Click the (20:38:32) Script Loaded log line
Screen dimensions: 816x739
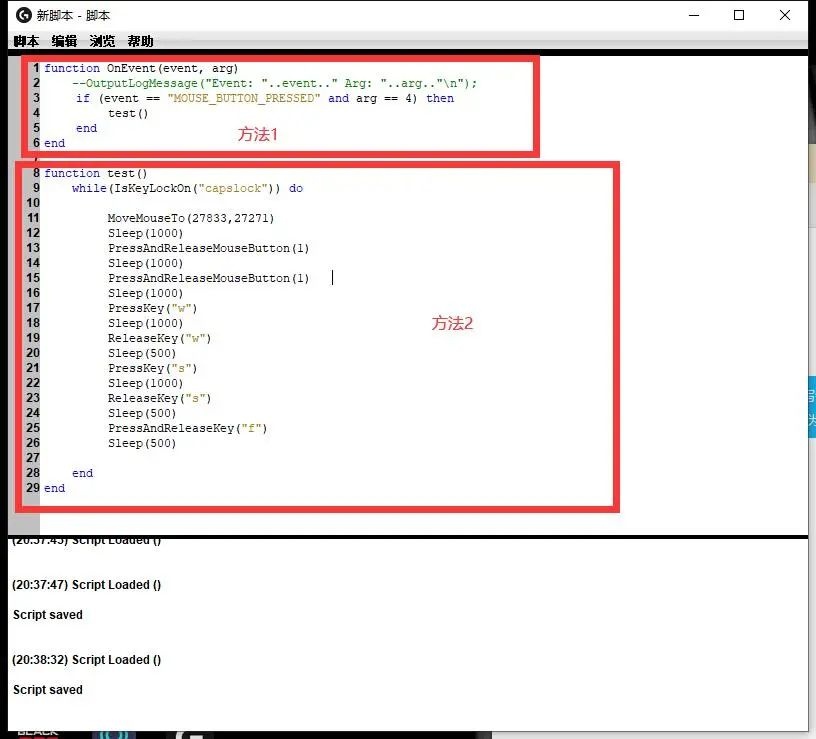86,660
